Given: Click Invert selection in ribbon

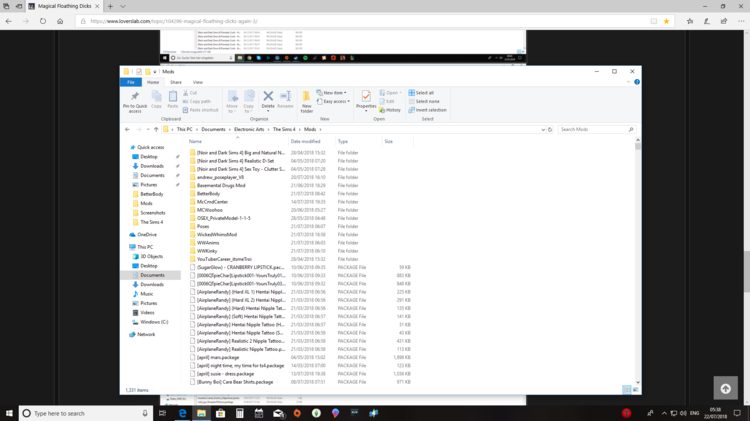Looking at the screenshot, I should coord(428,110).
